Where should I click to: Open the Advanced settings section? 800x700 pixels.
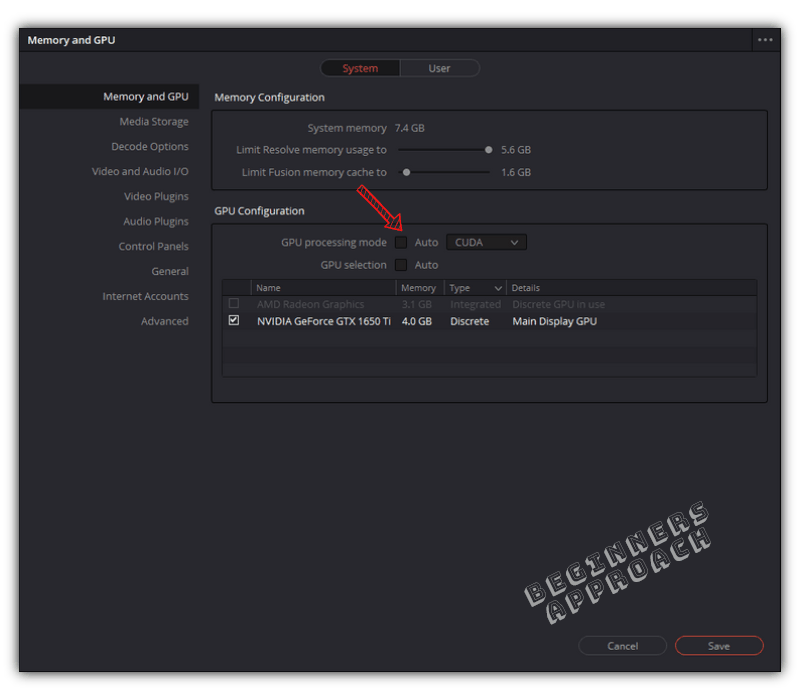click(165, 321)
